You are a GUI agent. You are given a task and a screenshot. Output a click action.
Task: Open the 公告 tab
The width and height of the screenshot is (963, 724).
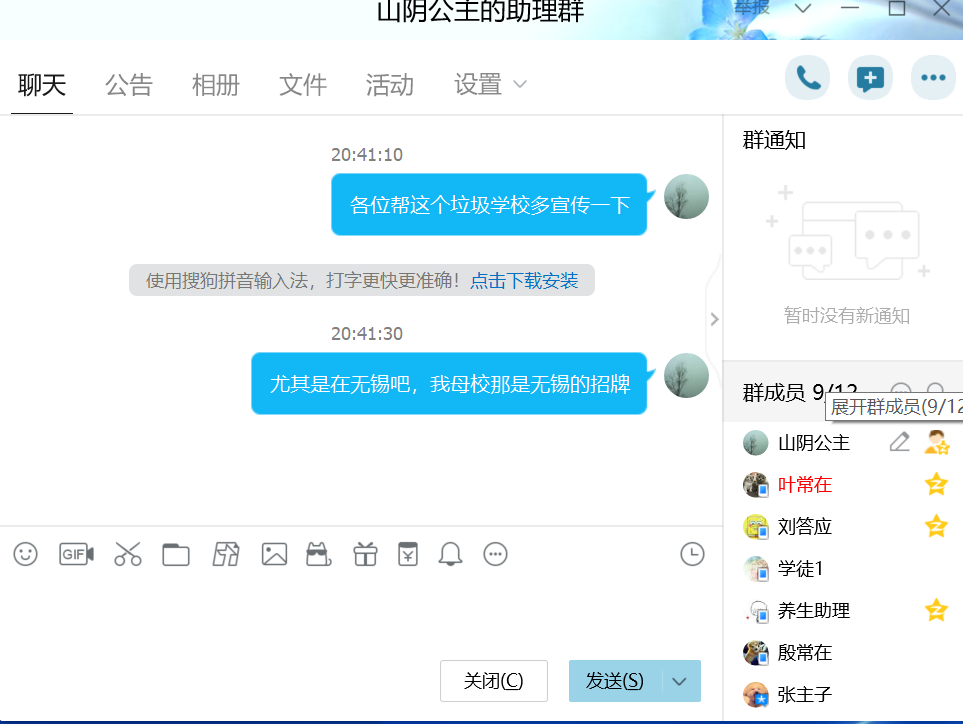(128, 85)
